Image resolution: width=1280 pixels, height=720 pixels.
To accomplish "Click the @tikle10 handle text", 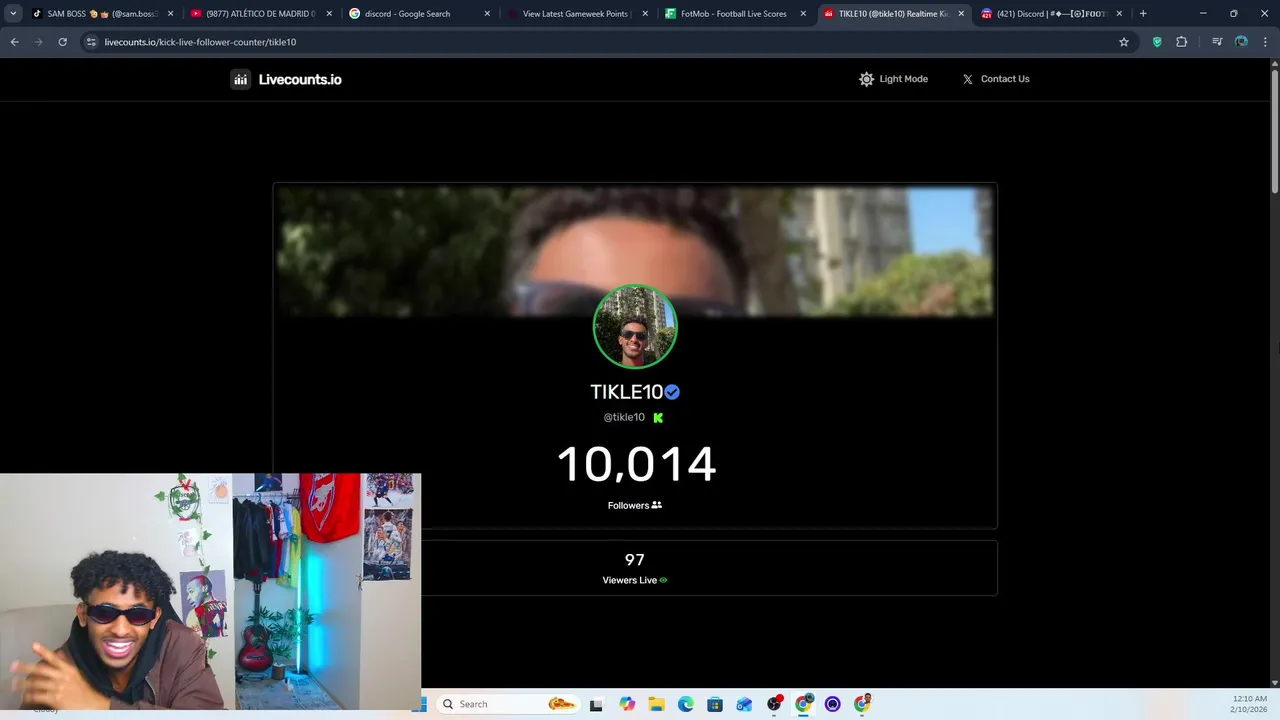I will [624, 417].
